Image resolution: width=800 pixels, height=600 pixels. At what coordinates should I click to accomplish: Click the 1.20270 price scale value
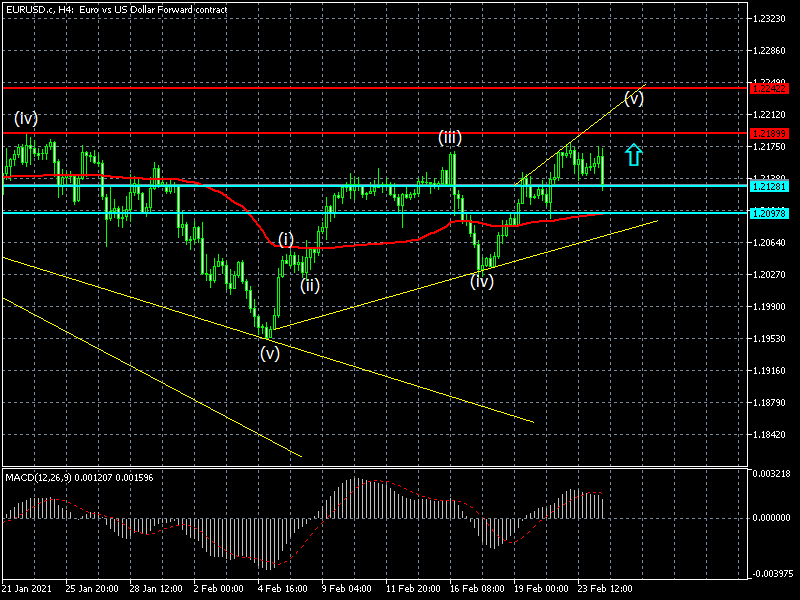[x=769, y=274]
